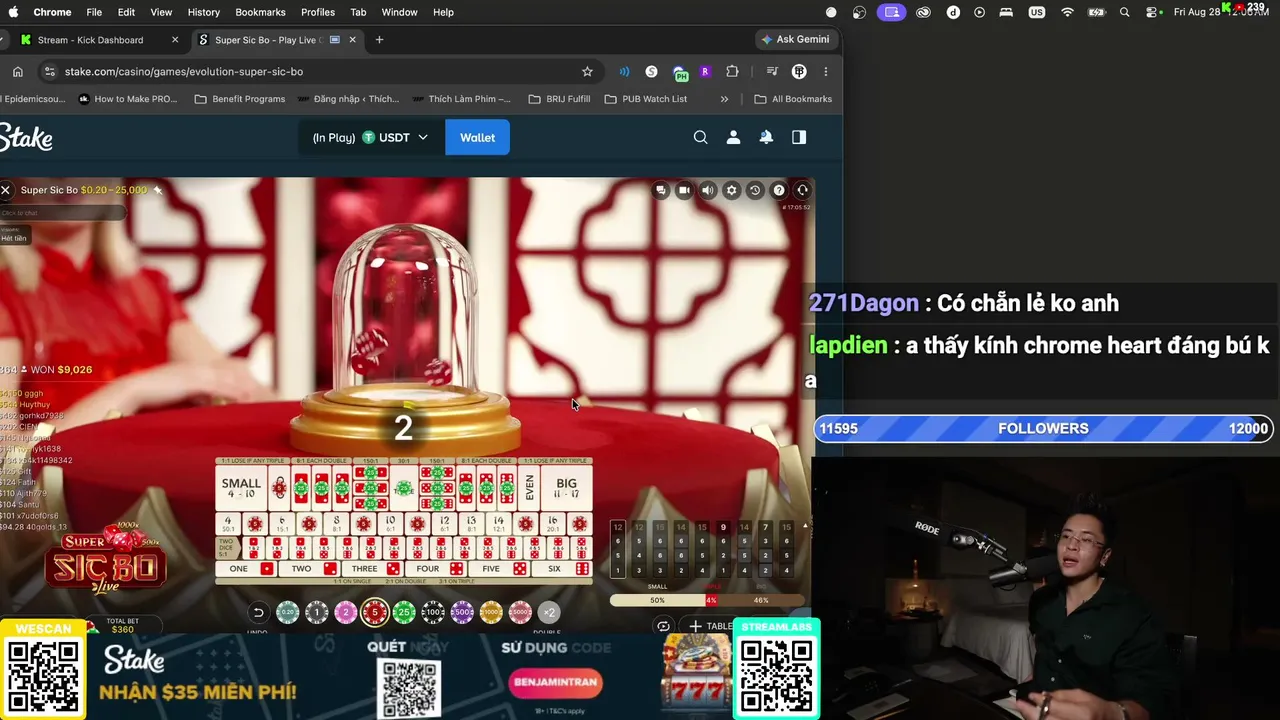Select the yellow 1000 chip
The width and height of the screenshot is (1280, 720).
[x=491, y=612]
